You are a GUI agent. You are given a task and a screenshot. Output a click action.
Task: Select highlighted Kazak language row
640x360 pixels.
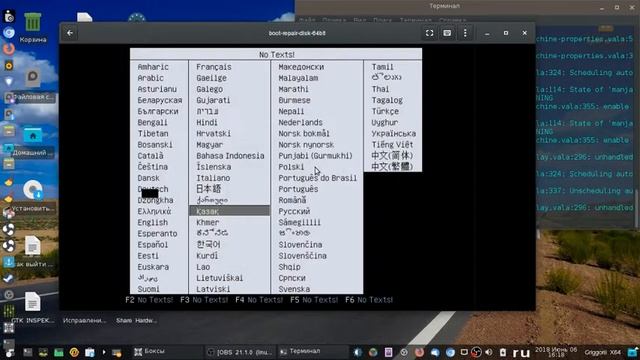(x=229, y=211)
